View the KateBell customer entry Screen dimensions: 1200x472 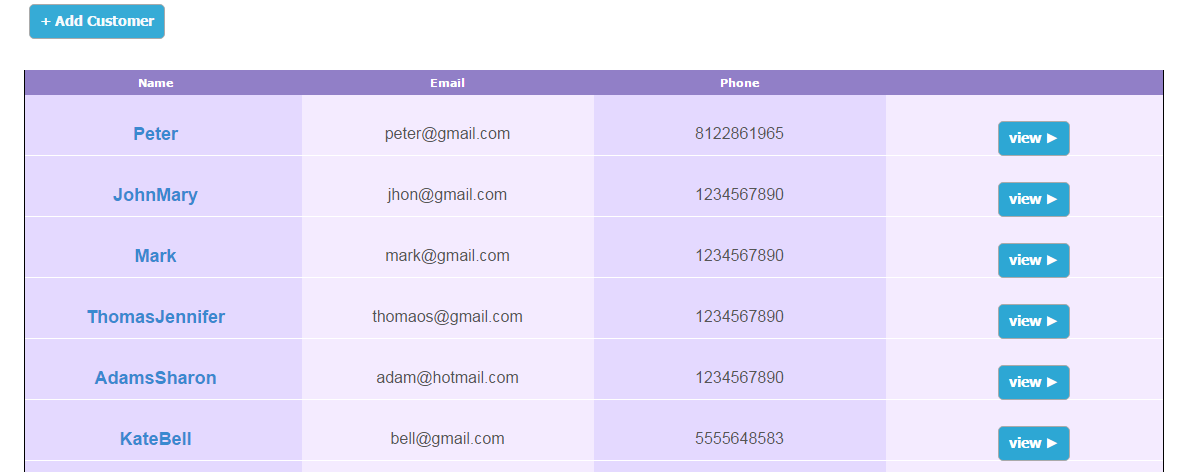pyautogui.click(x=1033, y=443)
